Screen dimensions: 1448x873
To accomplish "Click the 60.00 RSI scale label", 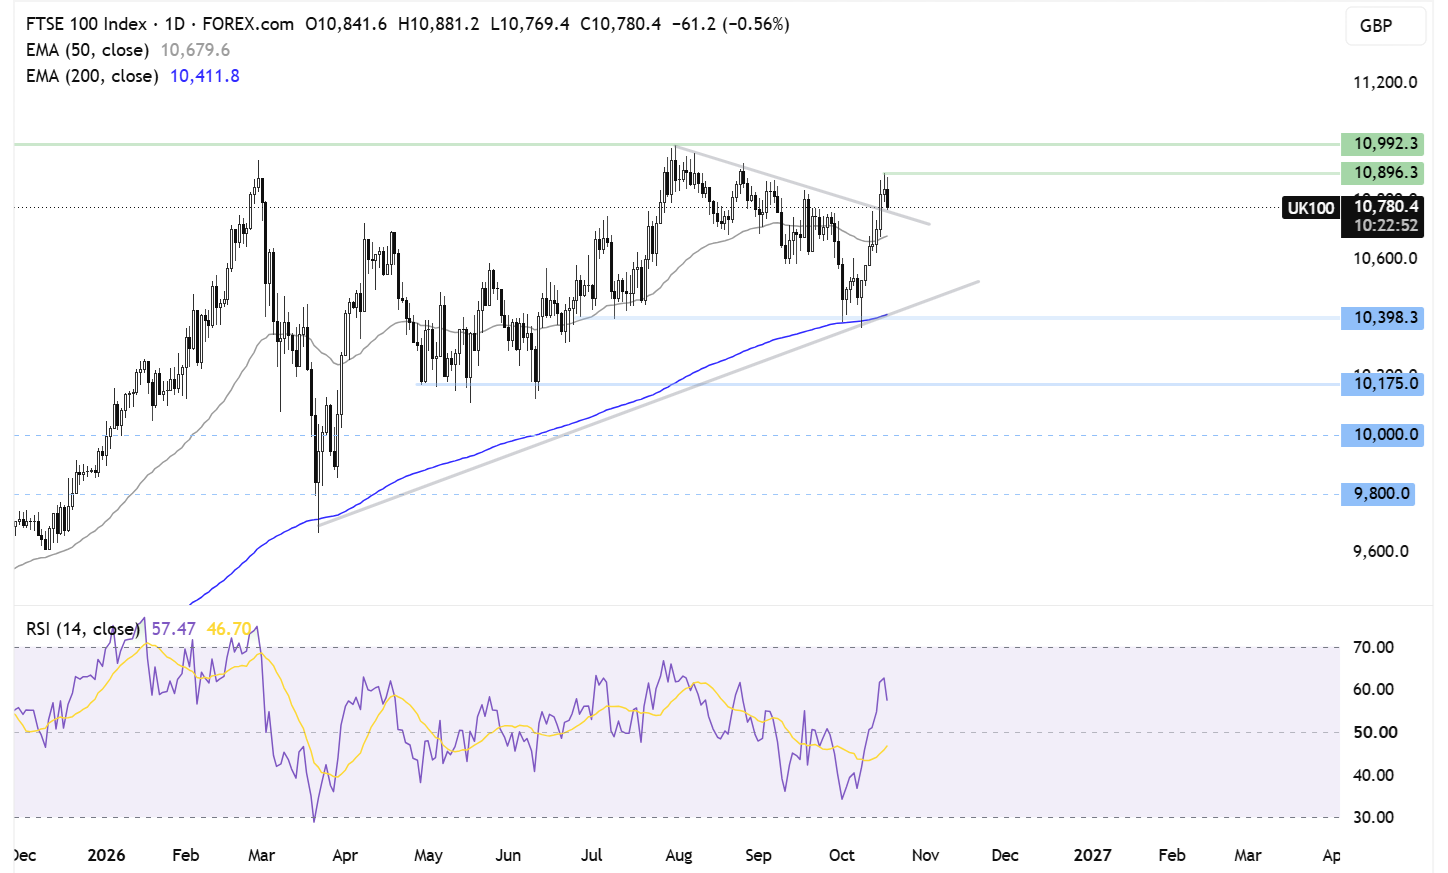I will pos(1373,690).
